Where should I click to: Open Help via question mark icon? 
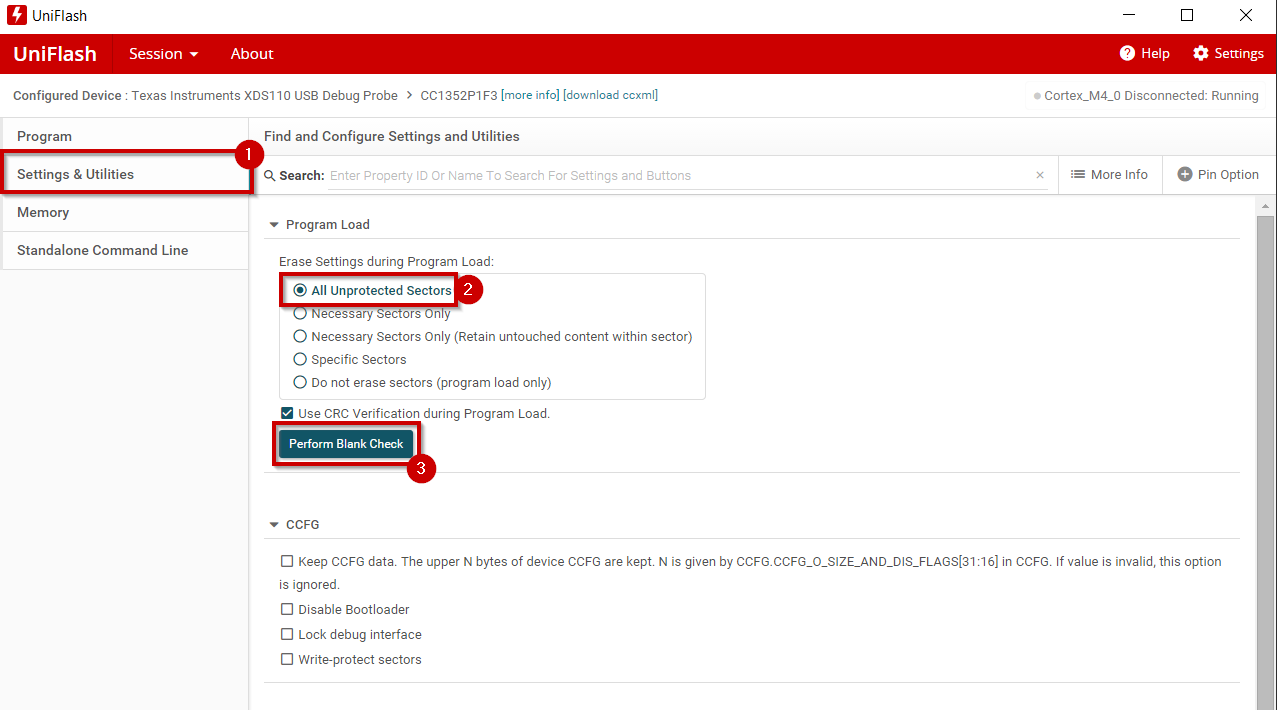pyautogui.click(x=1127, y=54)
